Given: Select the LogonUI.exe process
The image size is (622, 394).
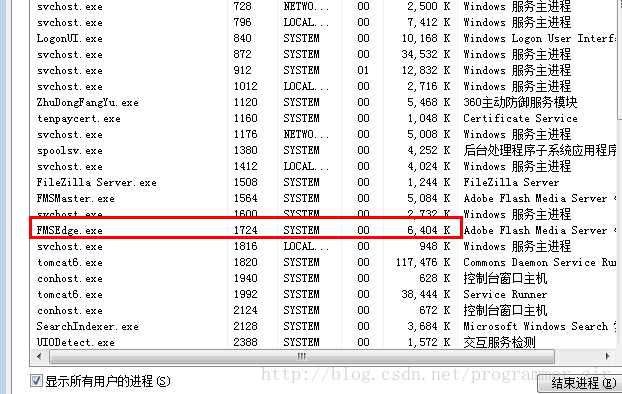Looking at the screenshot, I should pos(69,38).
